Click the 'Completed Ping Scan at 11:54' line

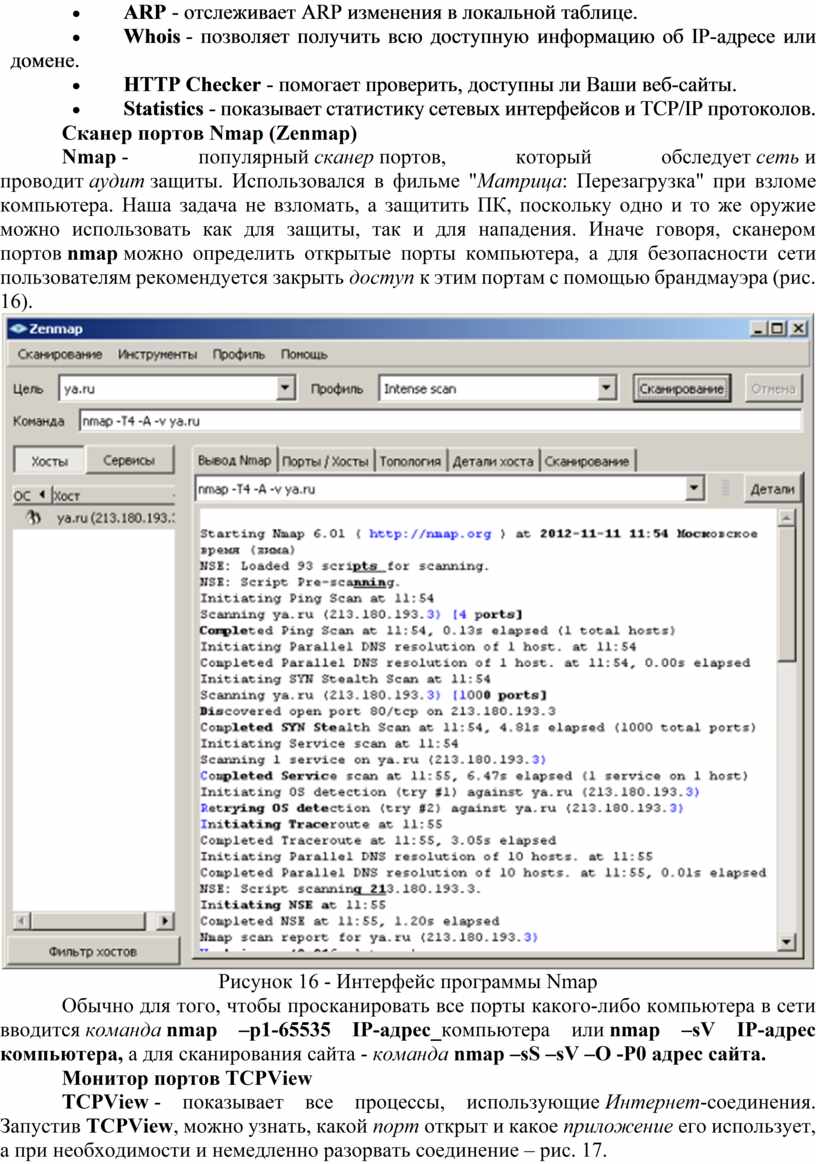[438, 630]
